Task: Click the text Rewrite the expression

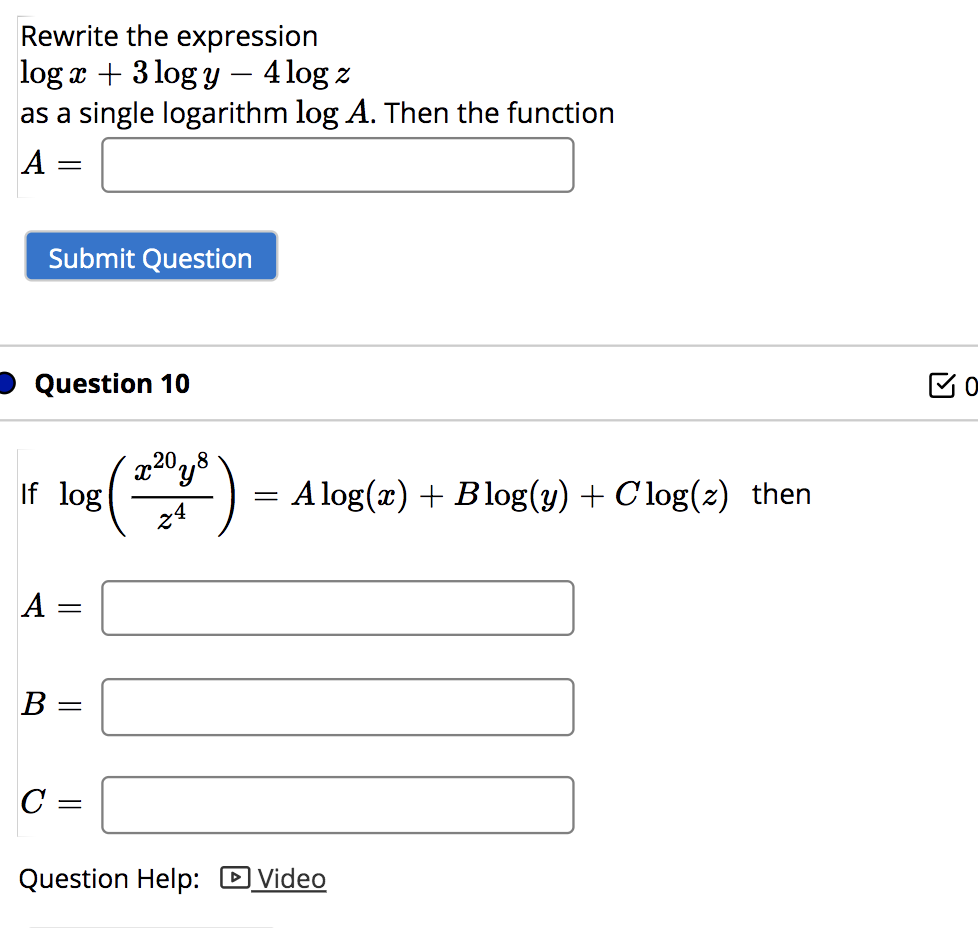Action: pos(168,36)
